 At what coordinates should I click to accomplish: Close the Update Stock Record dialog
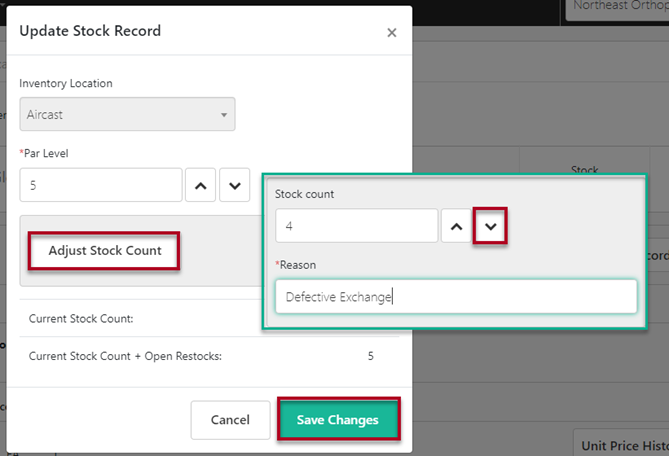coord(391,33)
